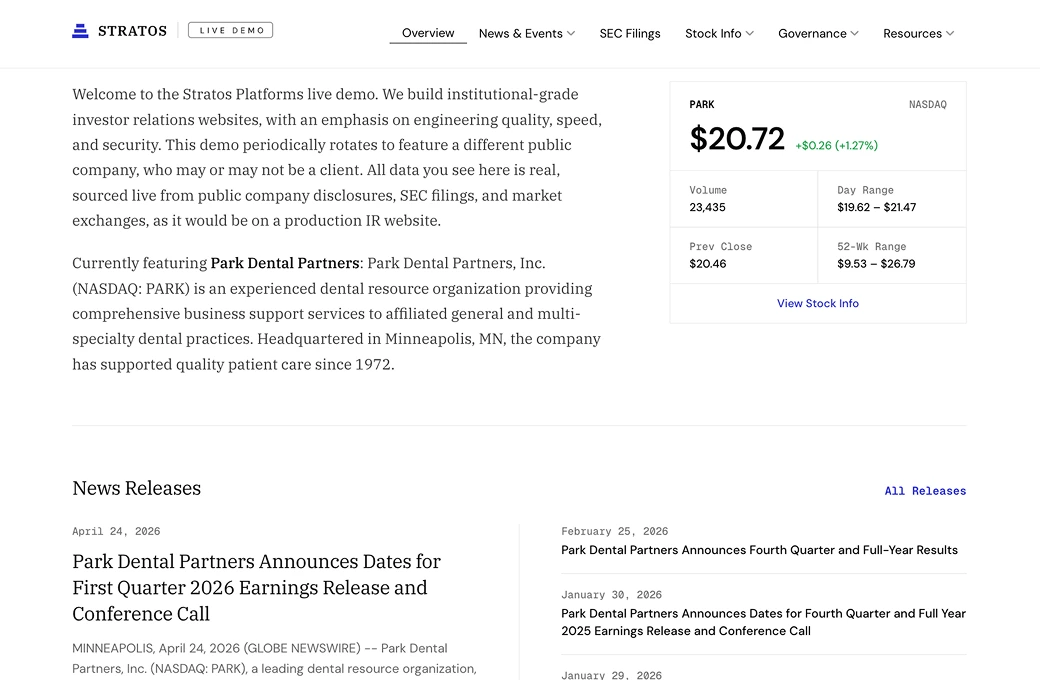Image resolution: width=1040 pixels, height=680 pixels.
Task: Expand the News & Events chevron
Action: [571, 33]
